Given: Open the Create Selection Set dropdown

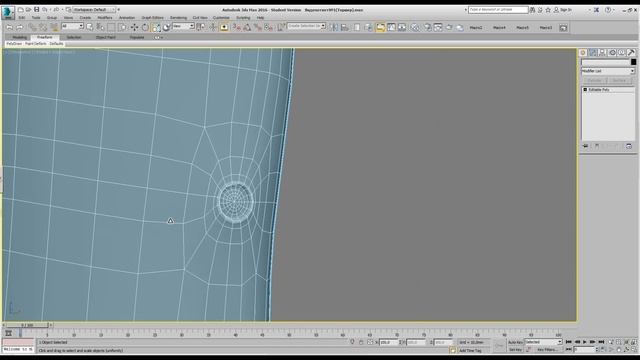Looking at the screenshot, I should click(307, 26).
